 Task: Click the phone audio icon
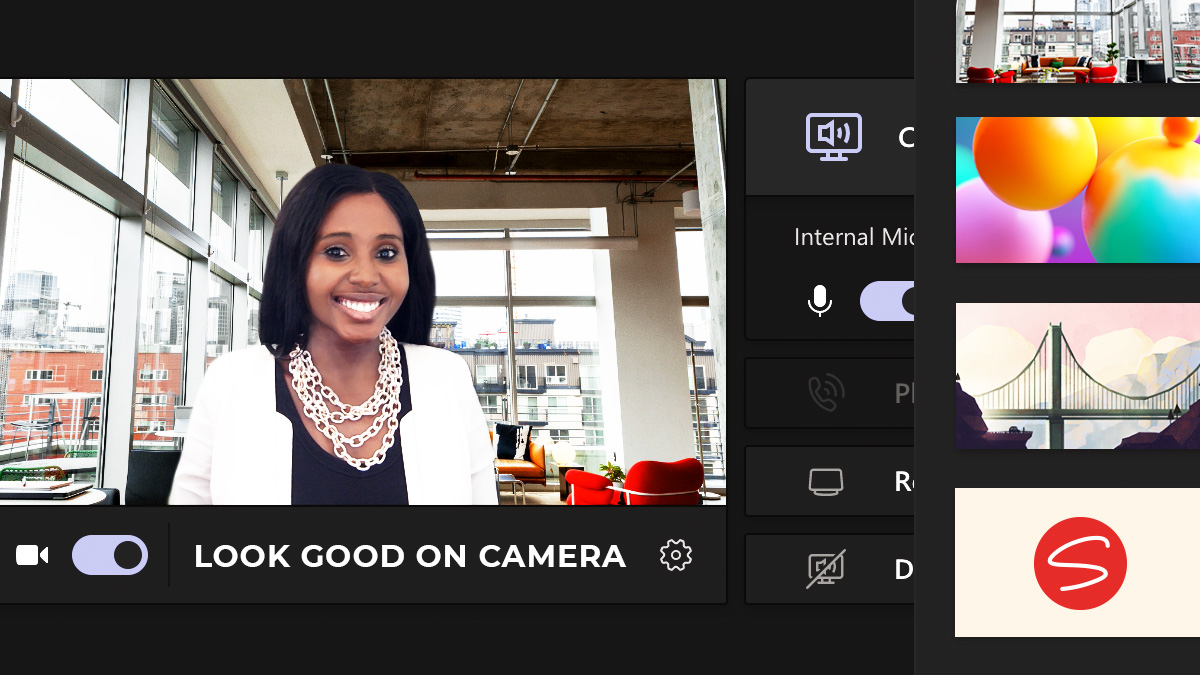pyautogui.click(x=826, y=394)
